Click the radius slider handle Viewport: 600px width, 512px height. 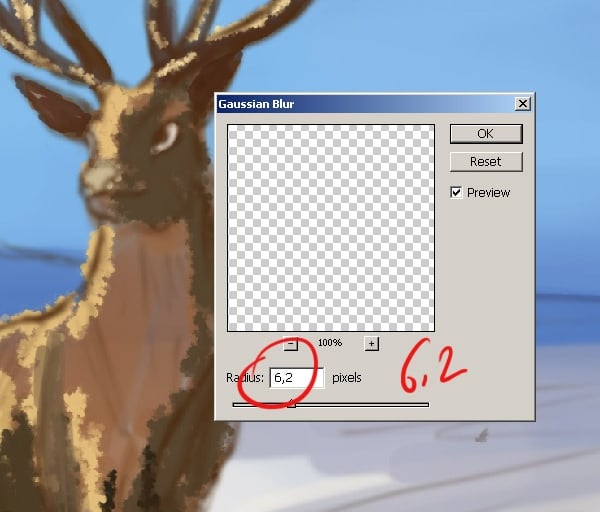coord(292,403)
